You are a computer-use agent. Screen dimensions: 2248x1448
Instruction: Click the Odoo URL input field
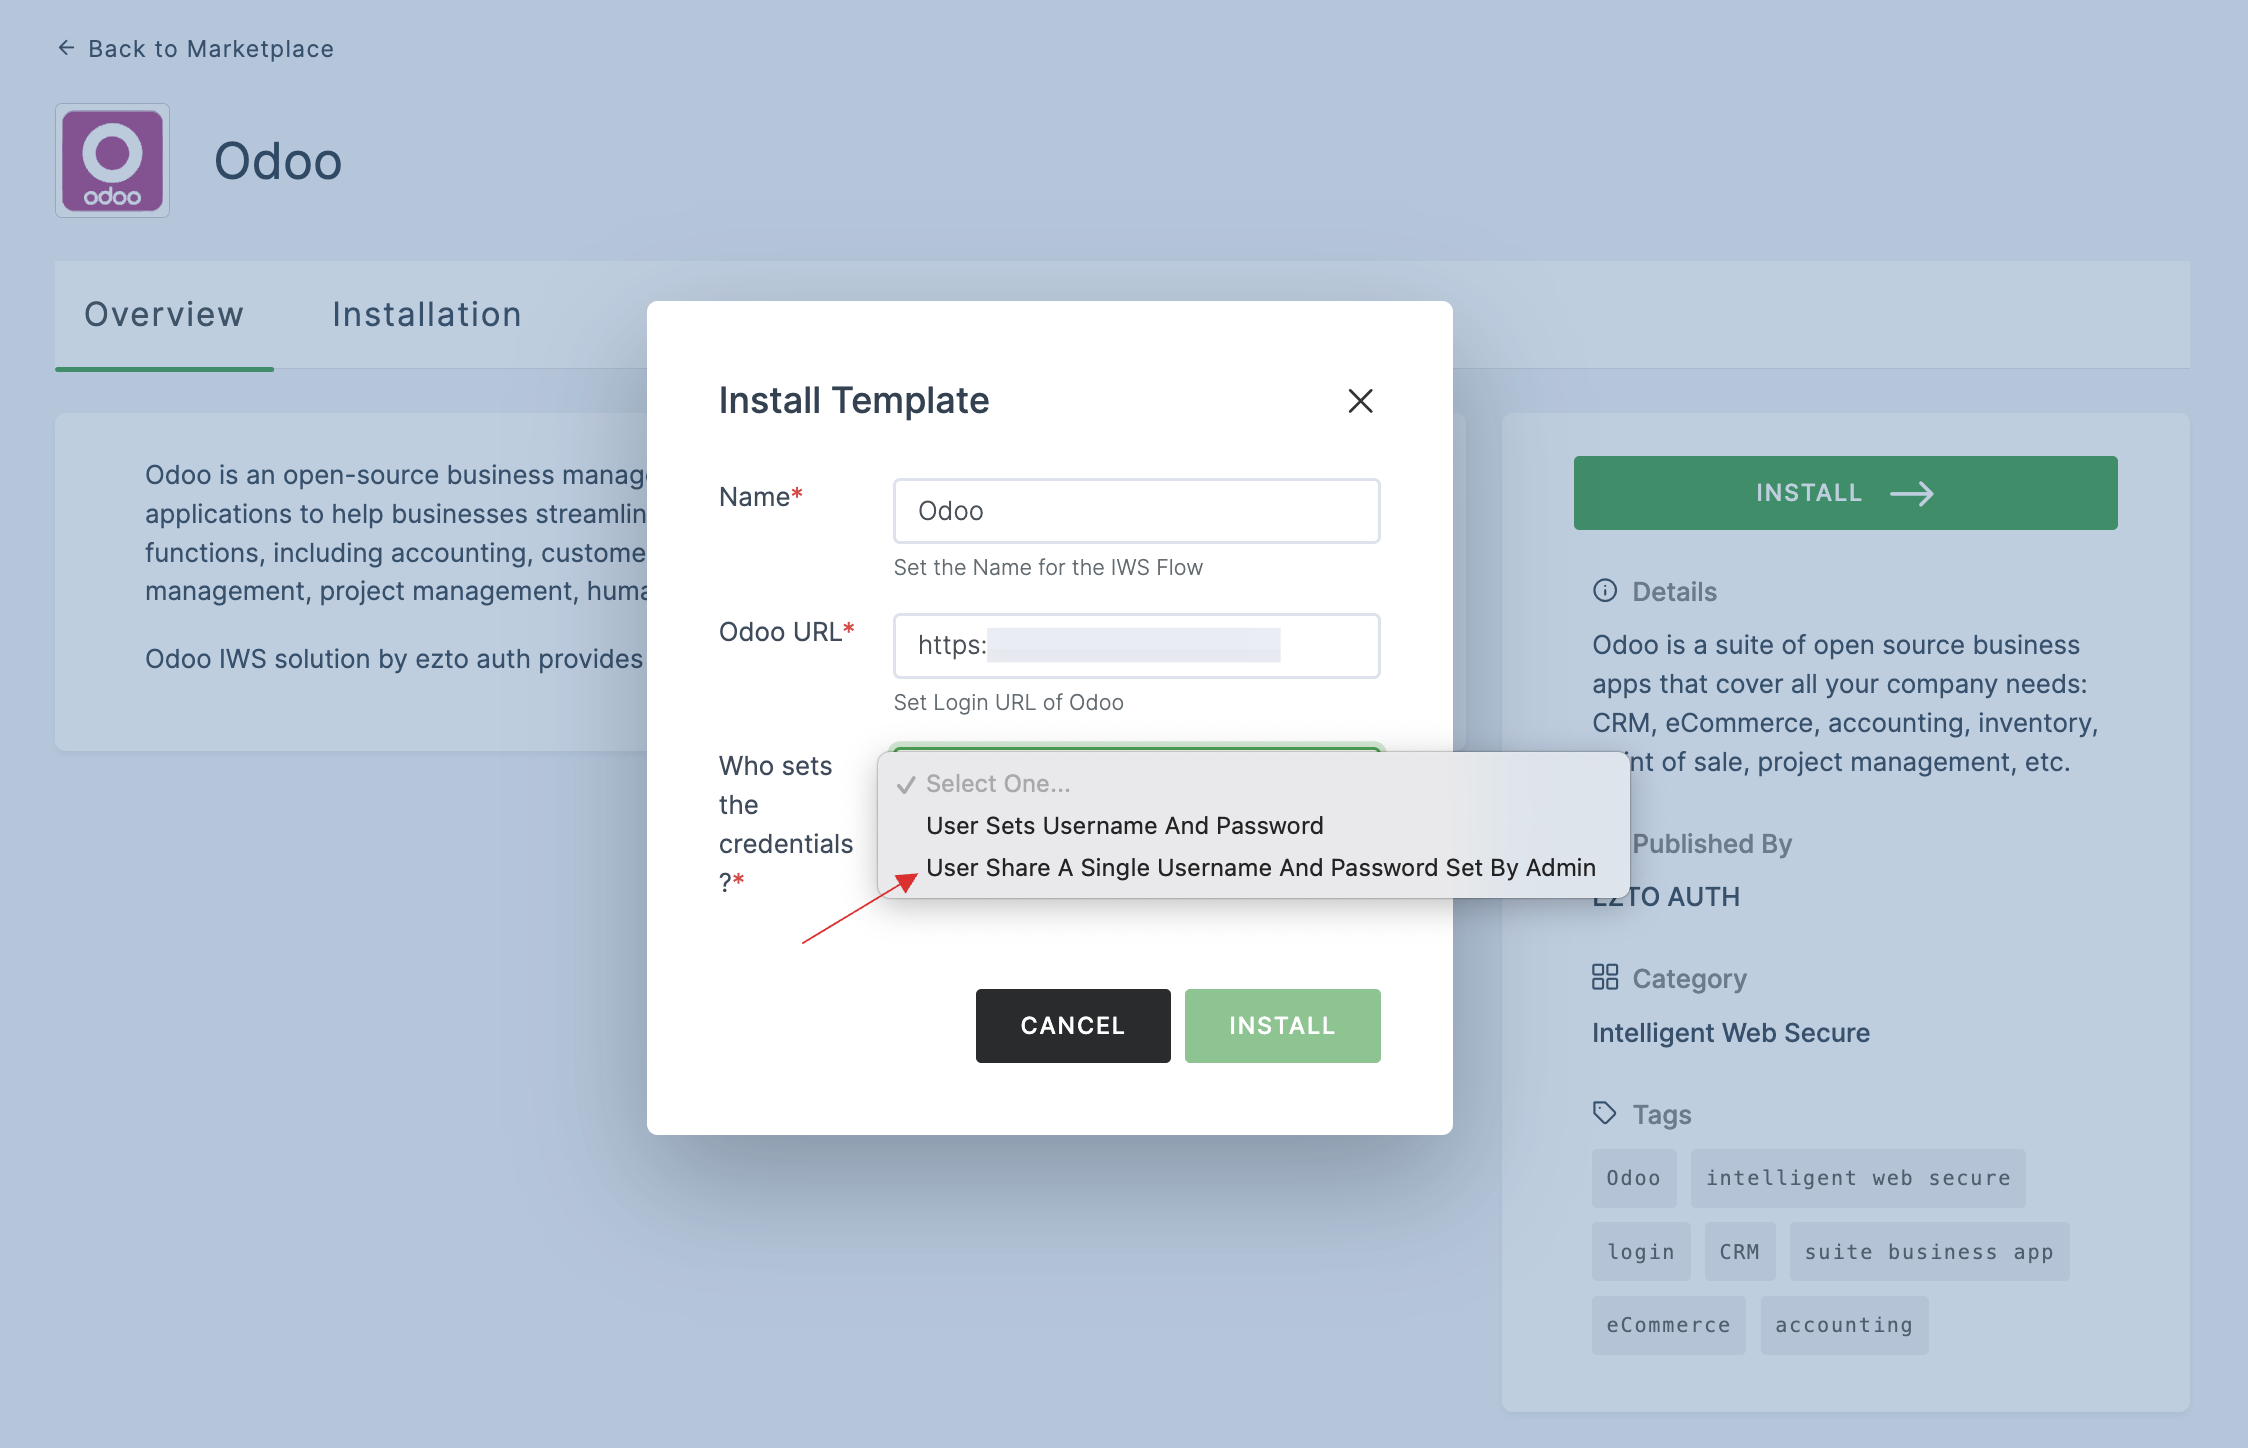click(1137, 642)
